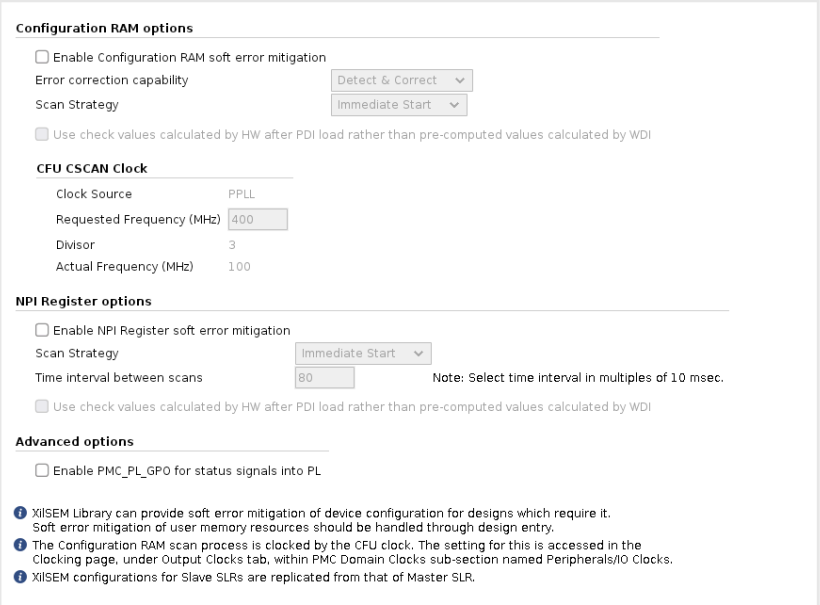820x605 pixels.
Task: Open NPI Register Scan Strategy dropdown
Action: (363, 353)
